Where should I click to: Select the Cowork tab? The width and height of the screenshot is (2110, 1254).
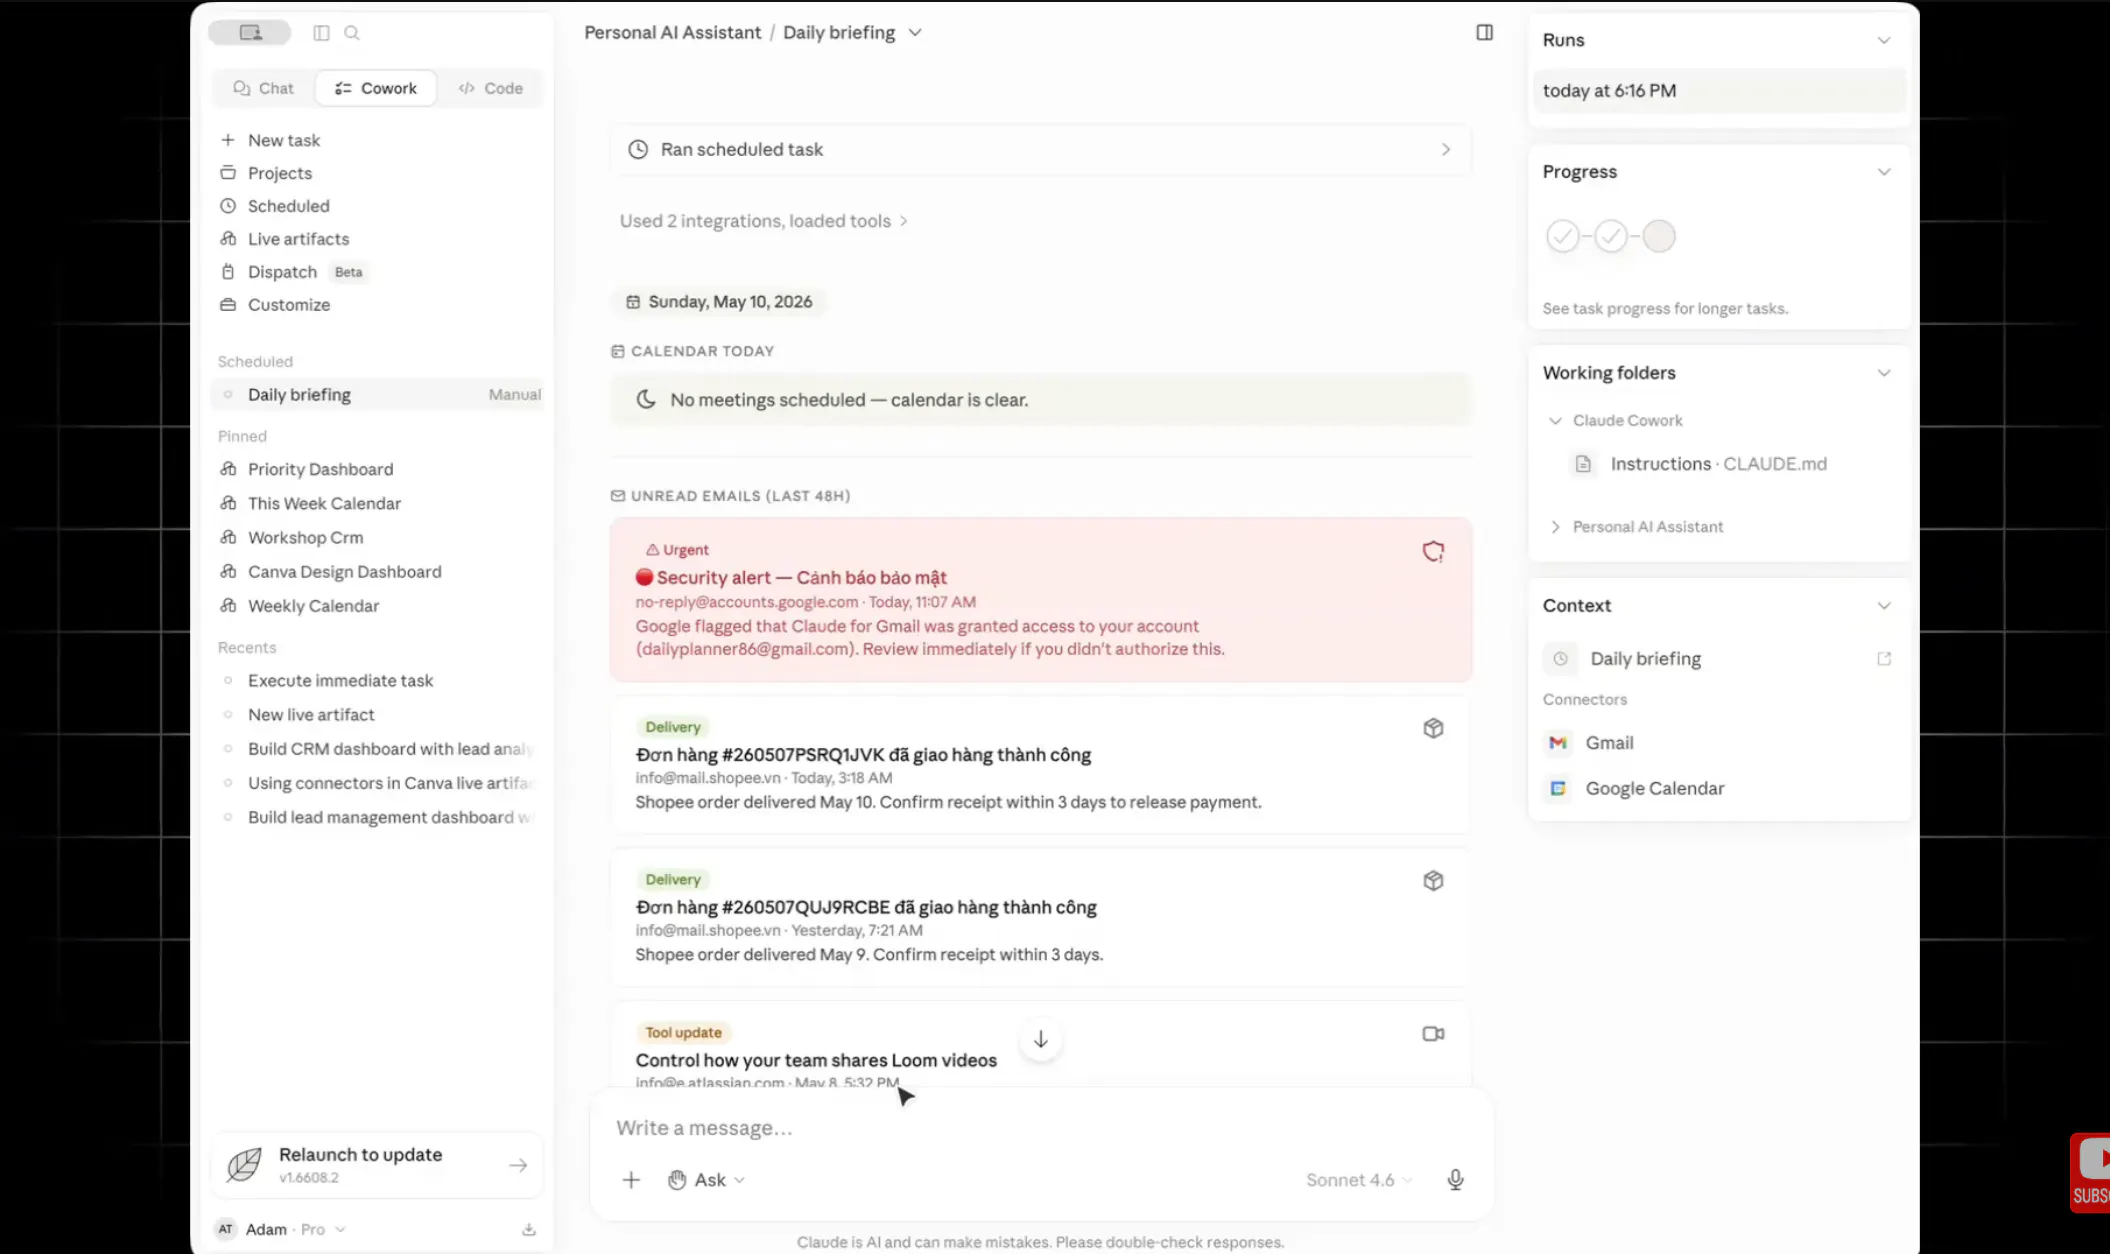[x=376, y=88]
